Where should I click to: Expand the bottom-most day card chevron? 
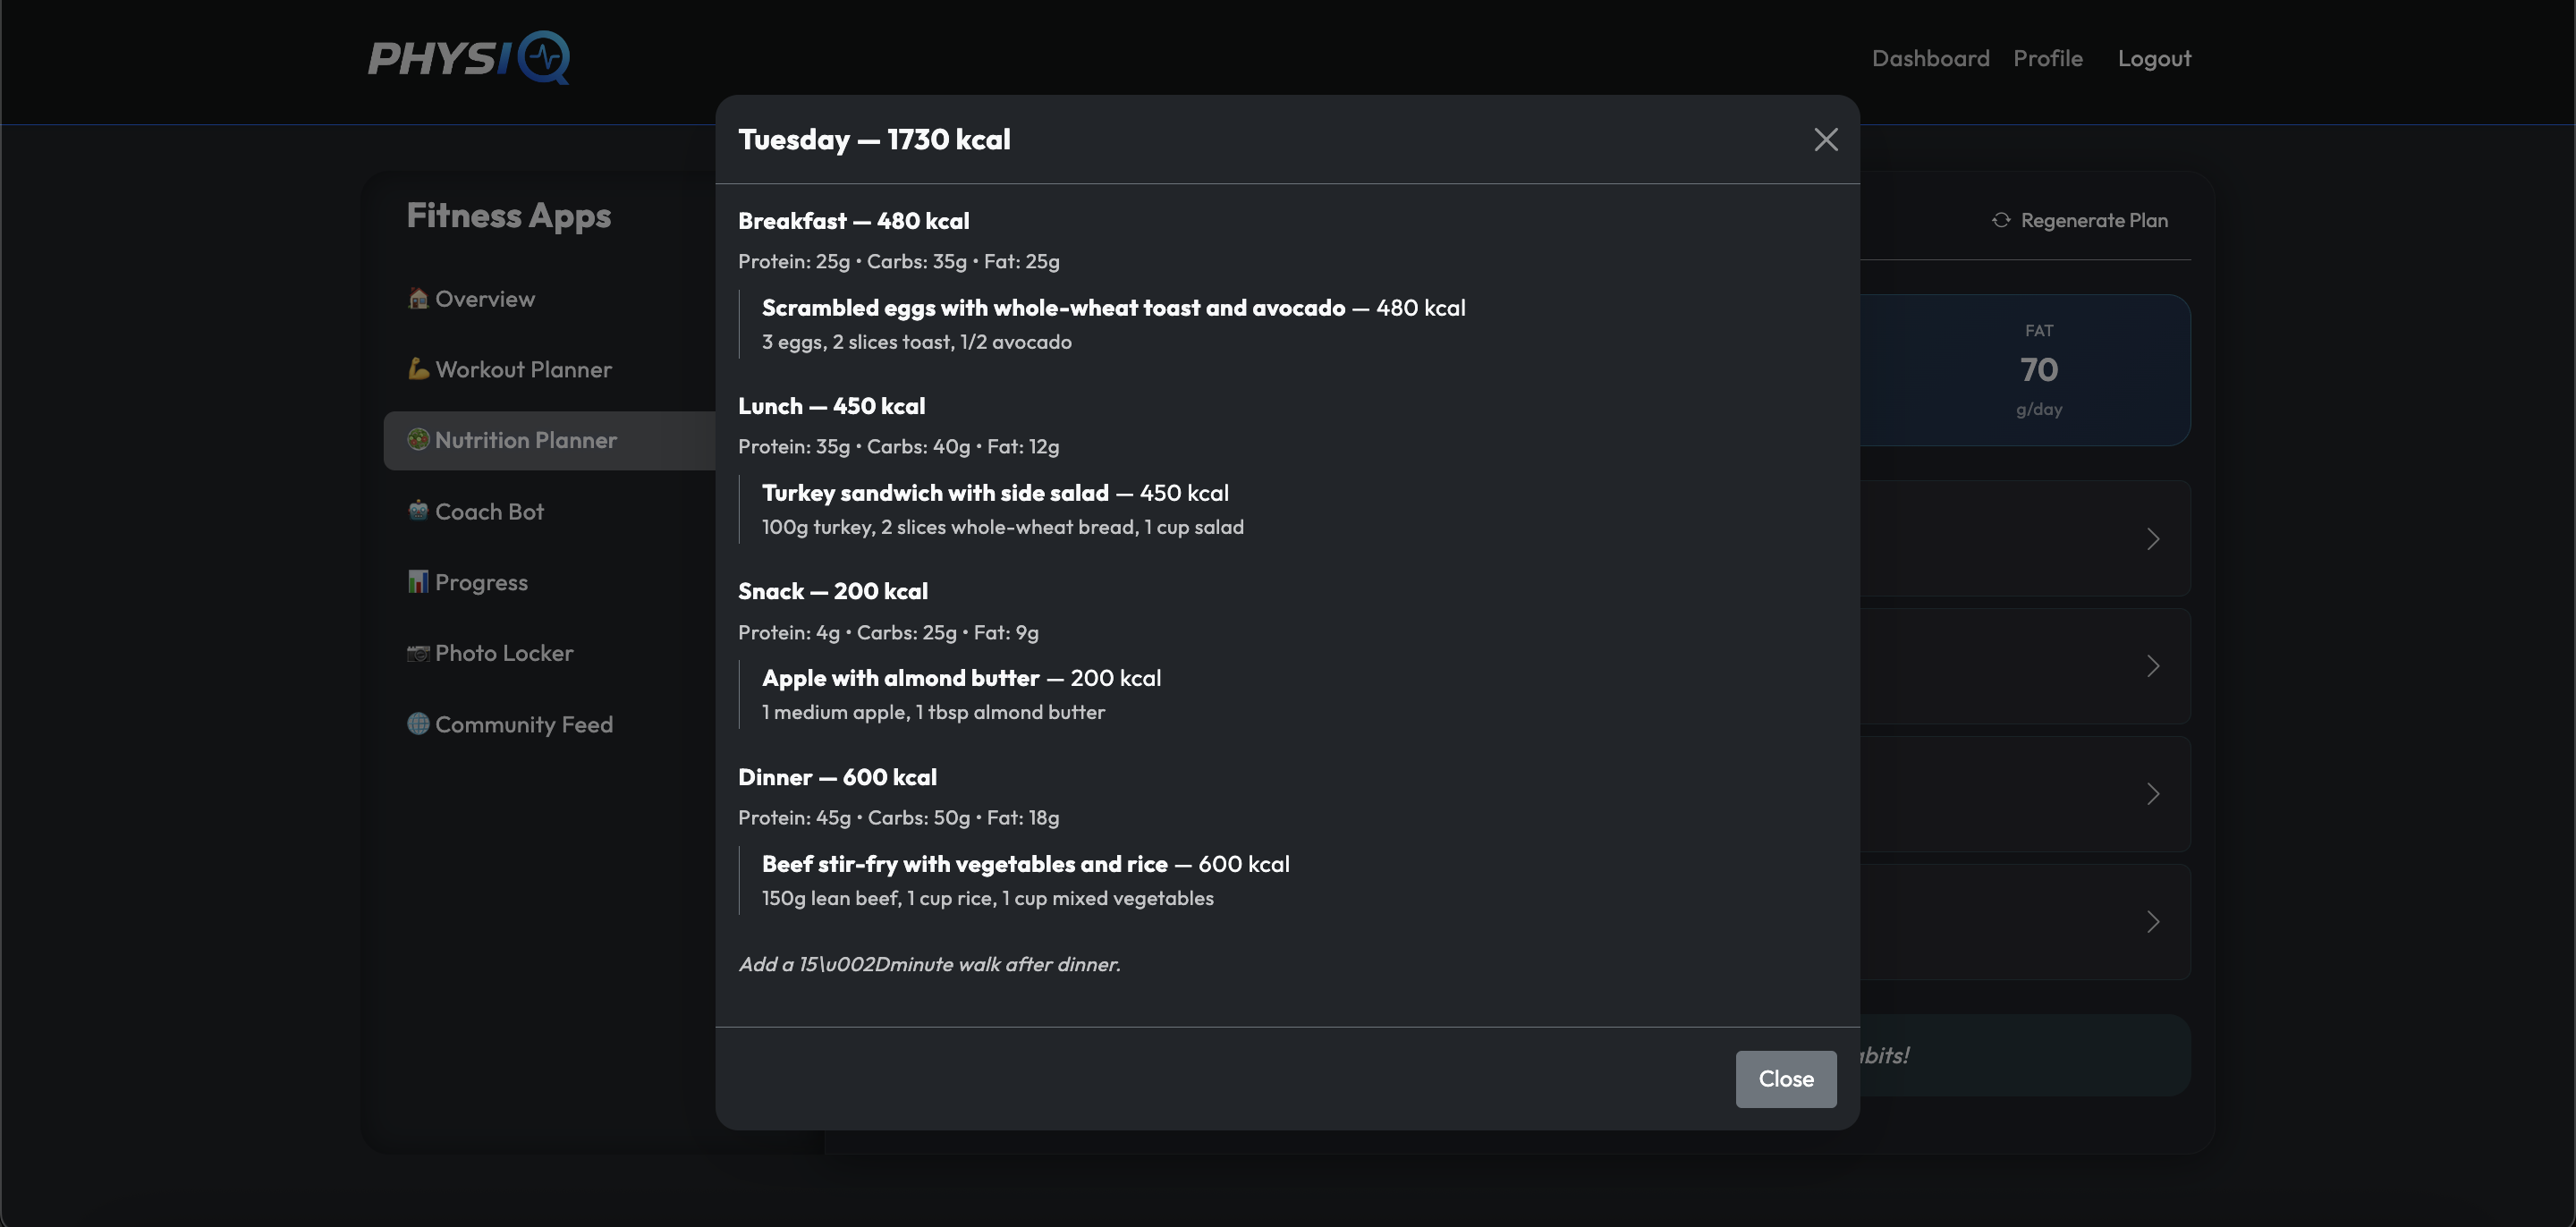[x=2153, y=922]
